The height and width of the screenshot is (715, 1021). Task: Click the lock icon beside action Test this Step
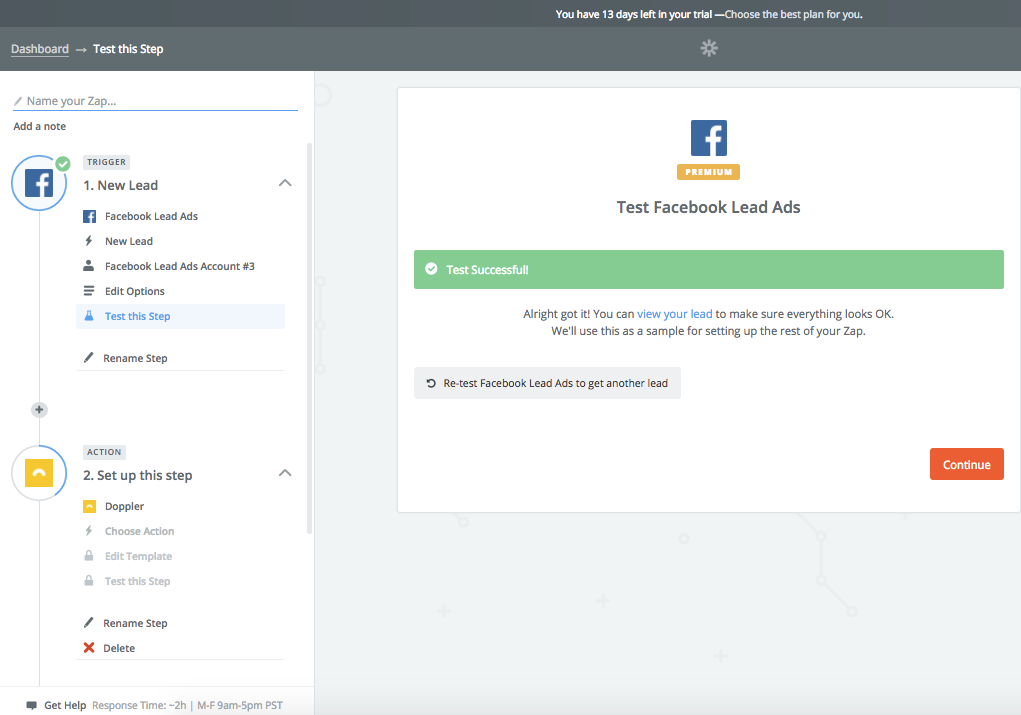click(89, 580)
